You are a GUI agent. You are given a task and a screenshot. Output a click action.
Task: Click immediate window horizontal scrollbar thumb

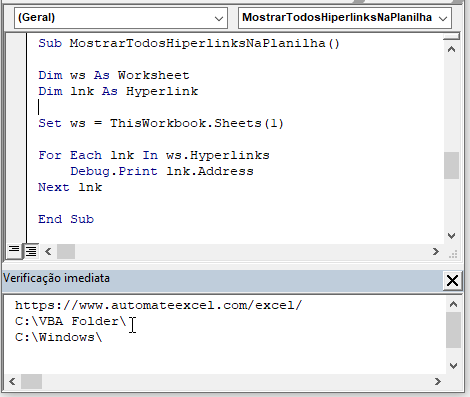click(x=31, y=381)
